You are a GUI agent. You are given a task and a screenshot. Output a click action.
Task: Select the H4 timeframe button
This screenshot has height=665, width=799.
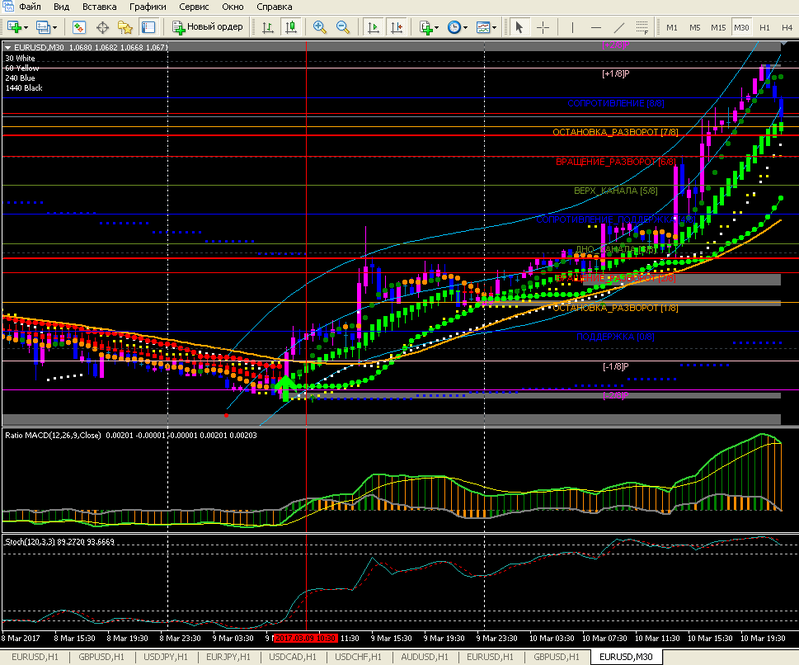(x=787, y=28)
